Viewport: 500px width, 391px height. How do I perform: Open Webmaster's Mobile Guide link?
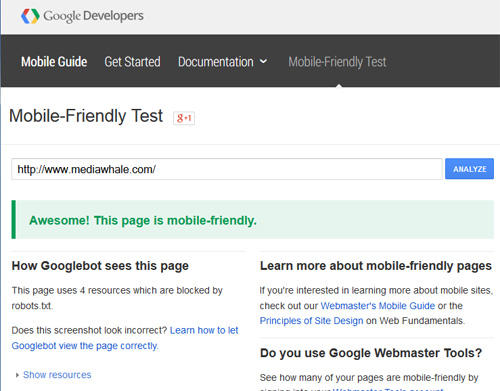coord(378,306)
